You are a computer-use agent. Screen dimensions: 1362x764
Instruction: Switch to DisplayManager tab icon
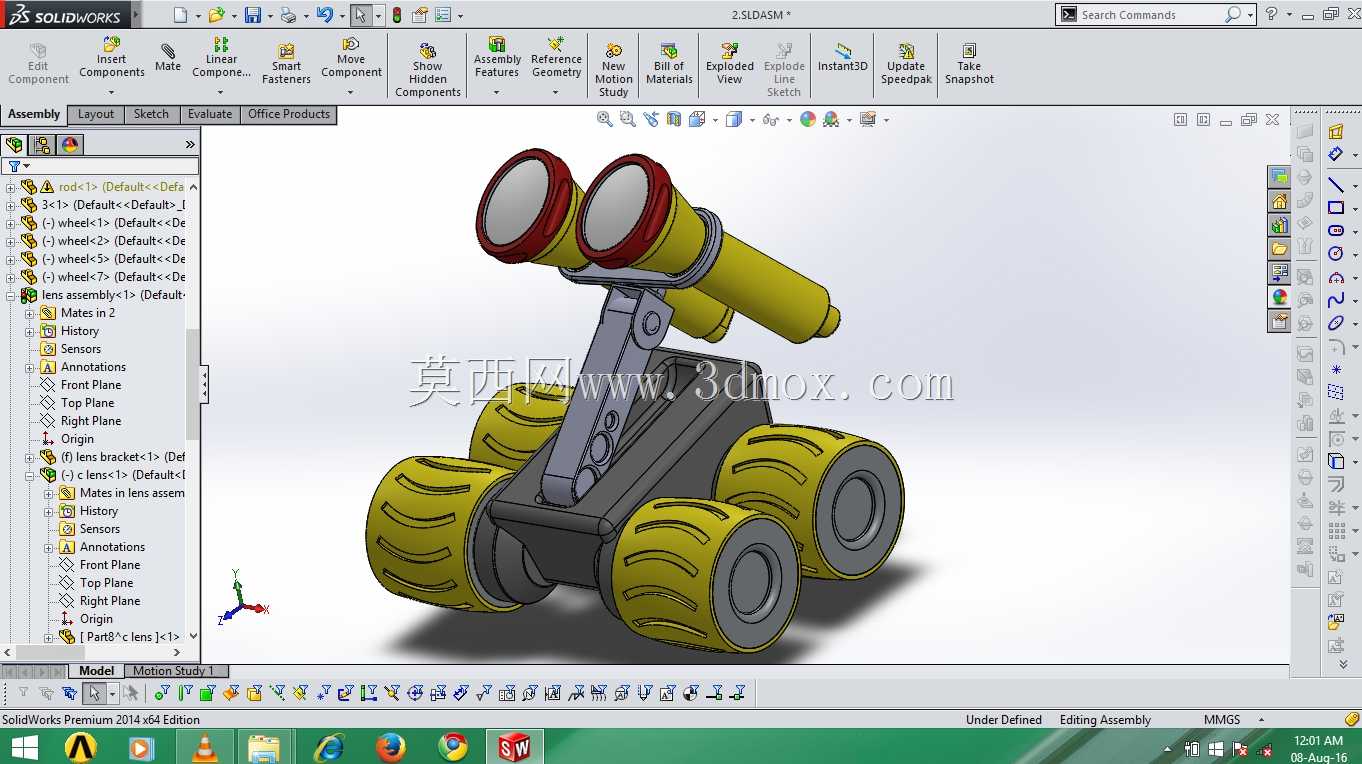69,145
